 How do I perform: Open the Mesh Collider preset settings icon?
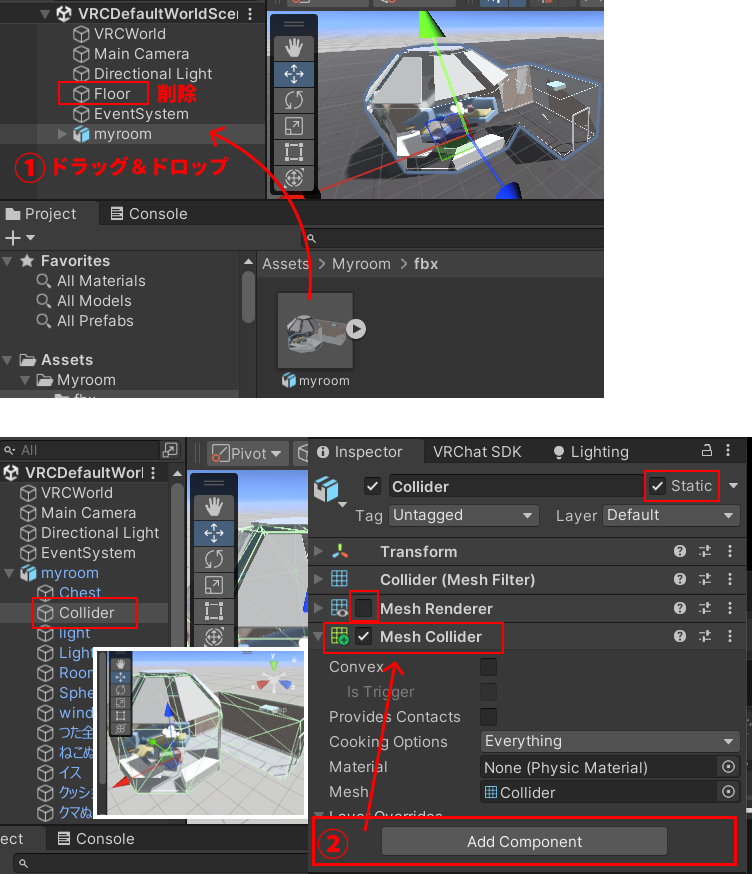tap(705, 636)
